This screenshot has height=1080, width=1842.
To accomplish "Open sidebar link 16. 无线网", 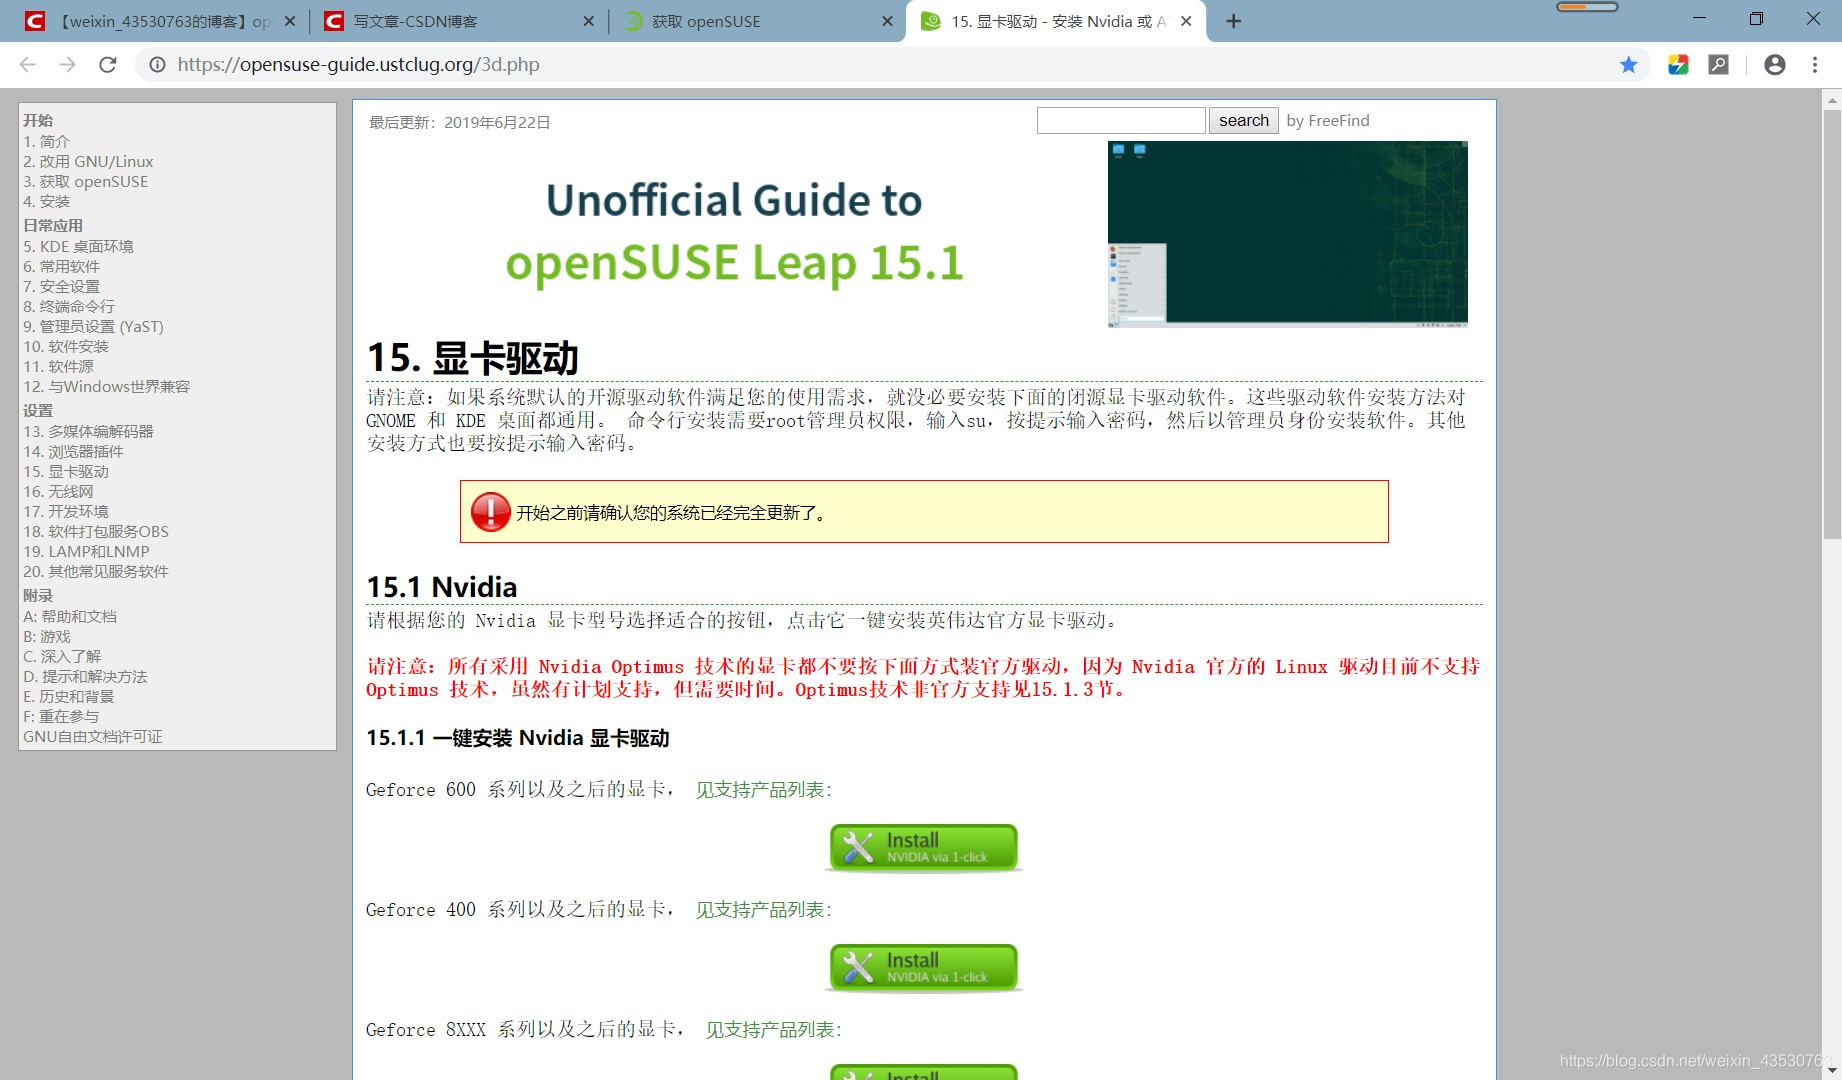I will pos(59,492).
